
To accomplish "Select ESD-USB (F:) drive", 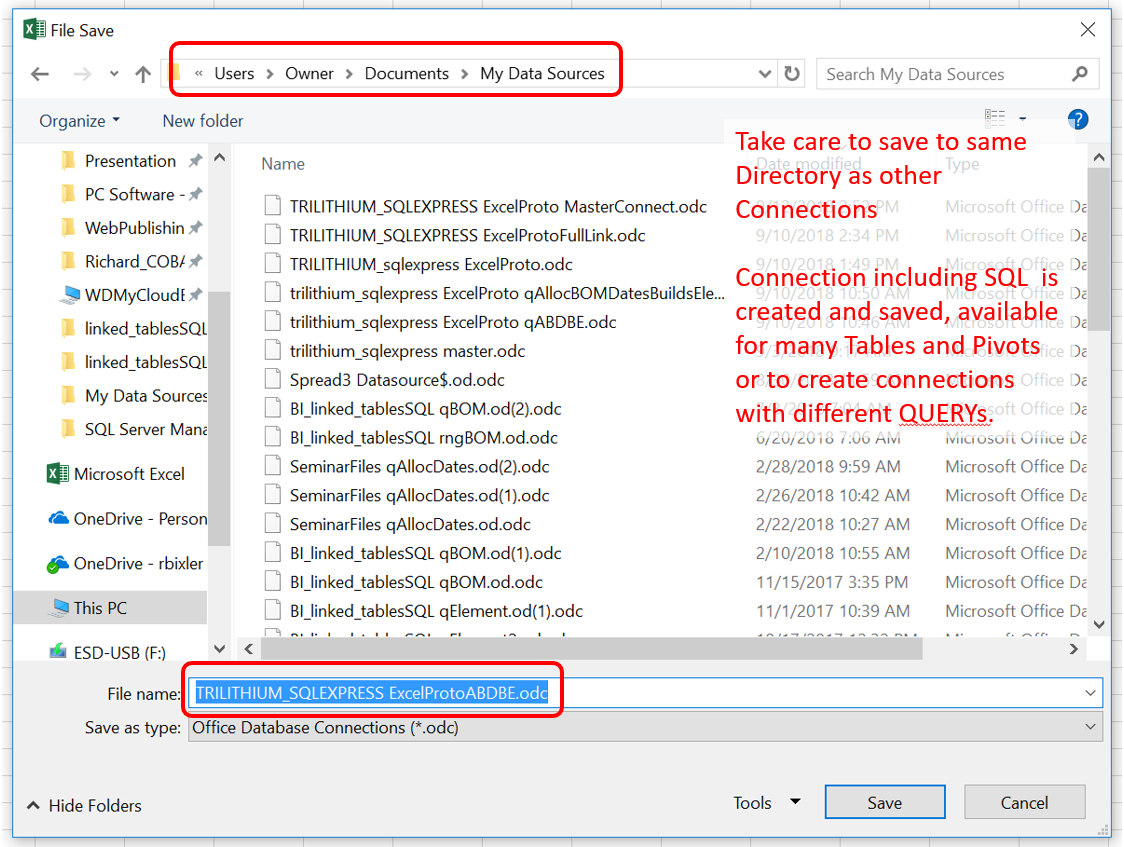I will click(x=108, y=653).
